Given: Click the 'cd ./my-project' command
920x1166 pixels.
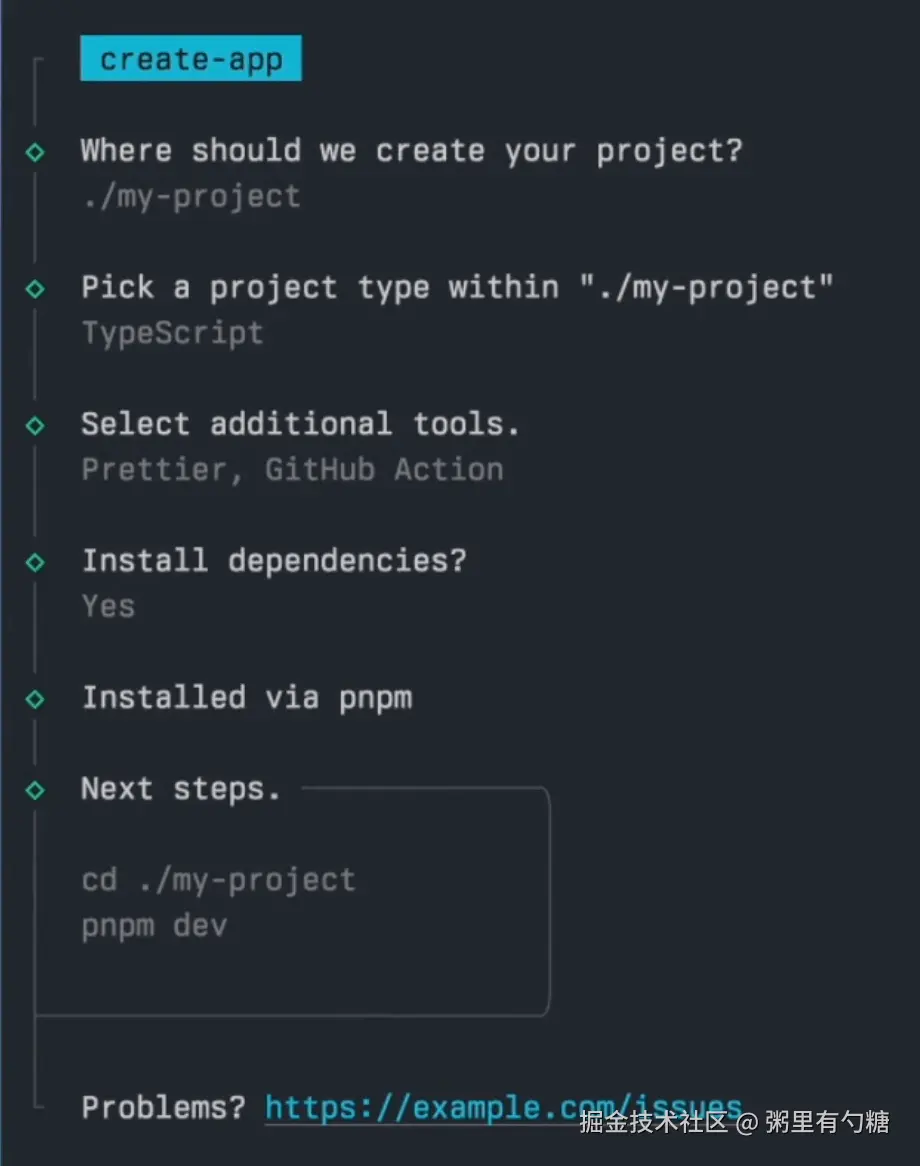Looking at the screenshot, I should [x=218, y=880].
